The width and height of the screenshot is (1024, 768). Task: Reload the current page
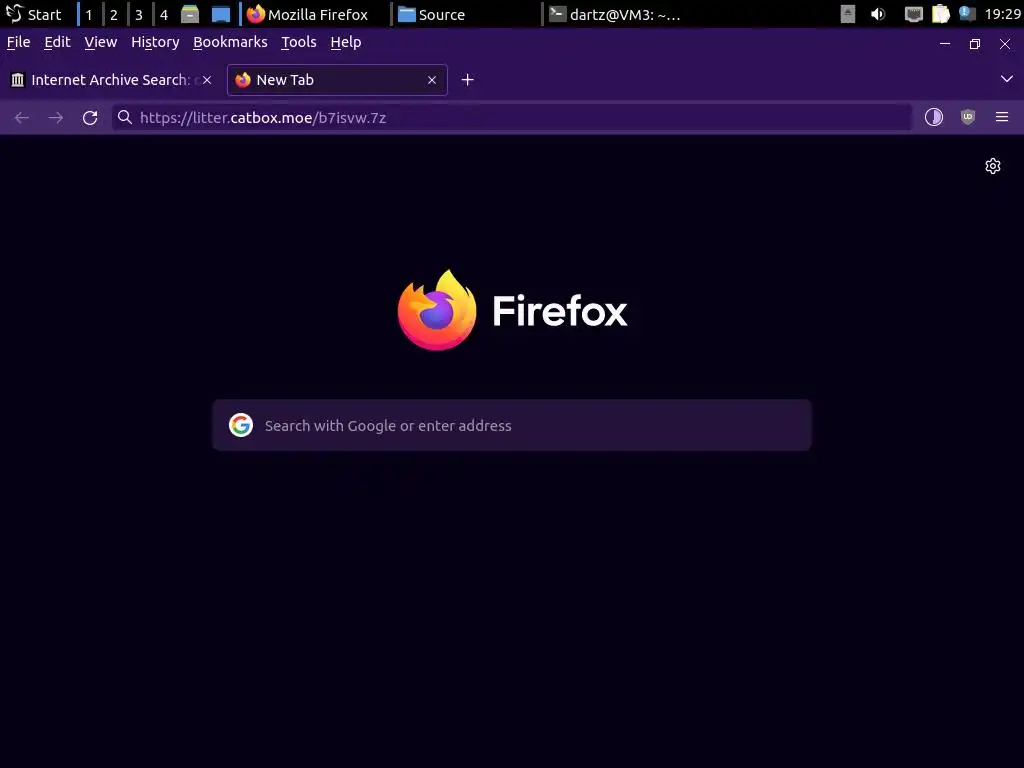90,118
